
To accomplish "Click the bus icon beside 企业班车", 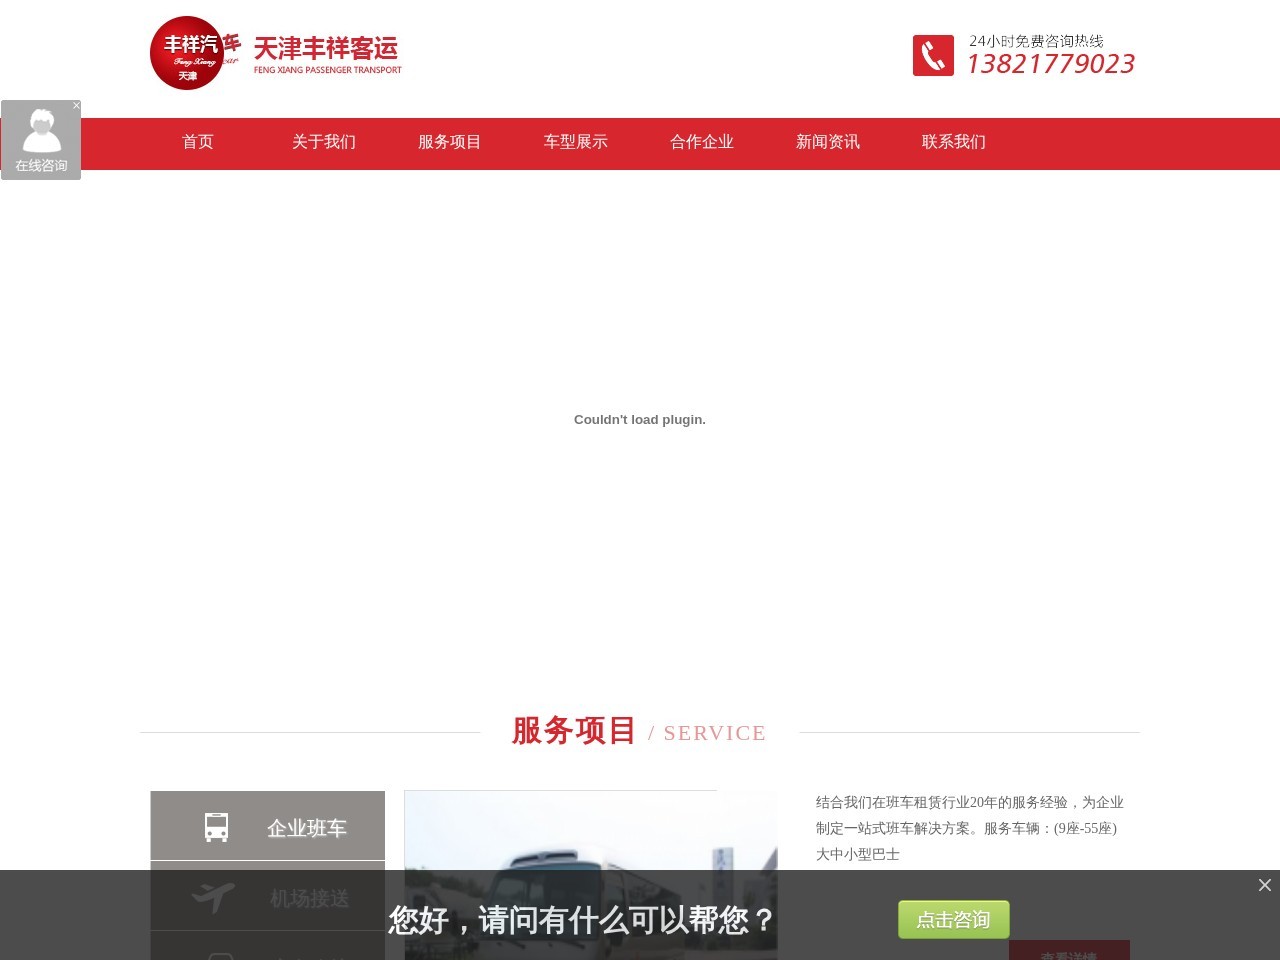I will click(216, 827).
